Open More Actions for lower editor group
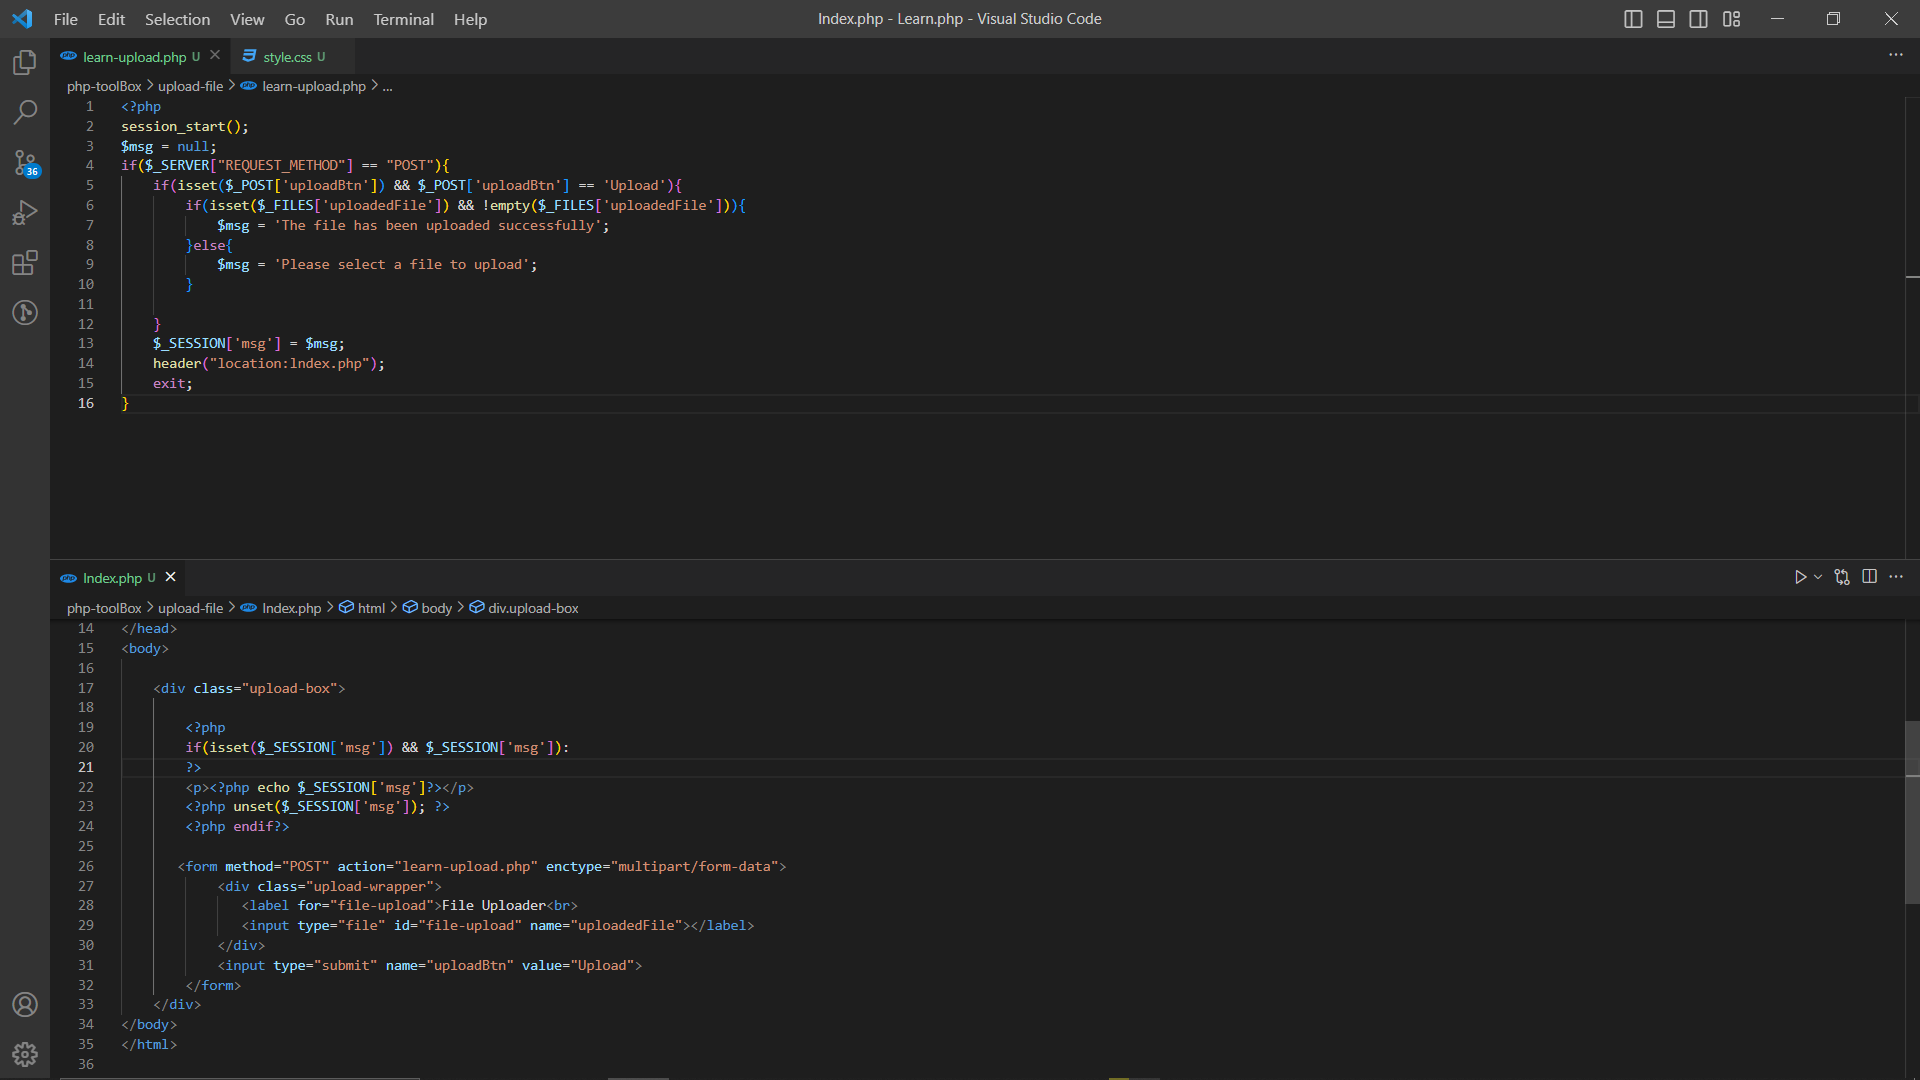This screenshot has width=1920, height=1080. pyautogui.click(x=1896, y=577)
